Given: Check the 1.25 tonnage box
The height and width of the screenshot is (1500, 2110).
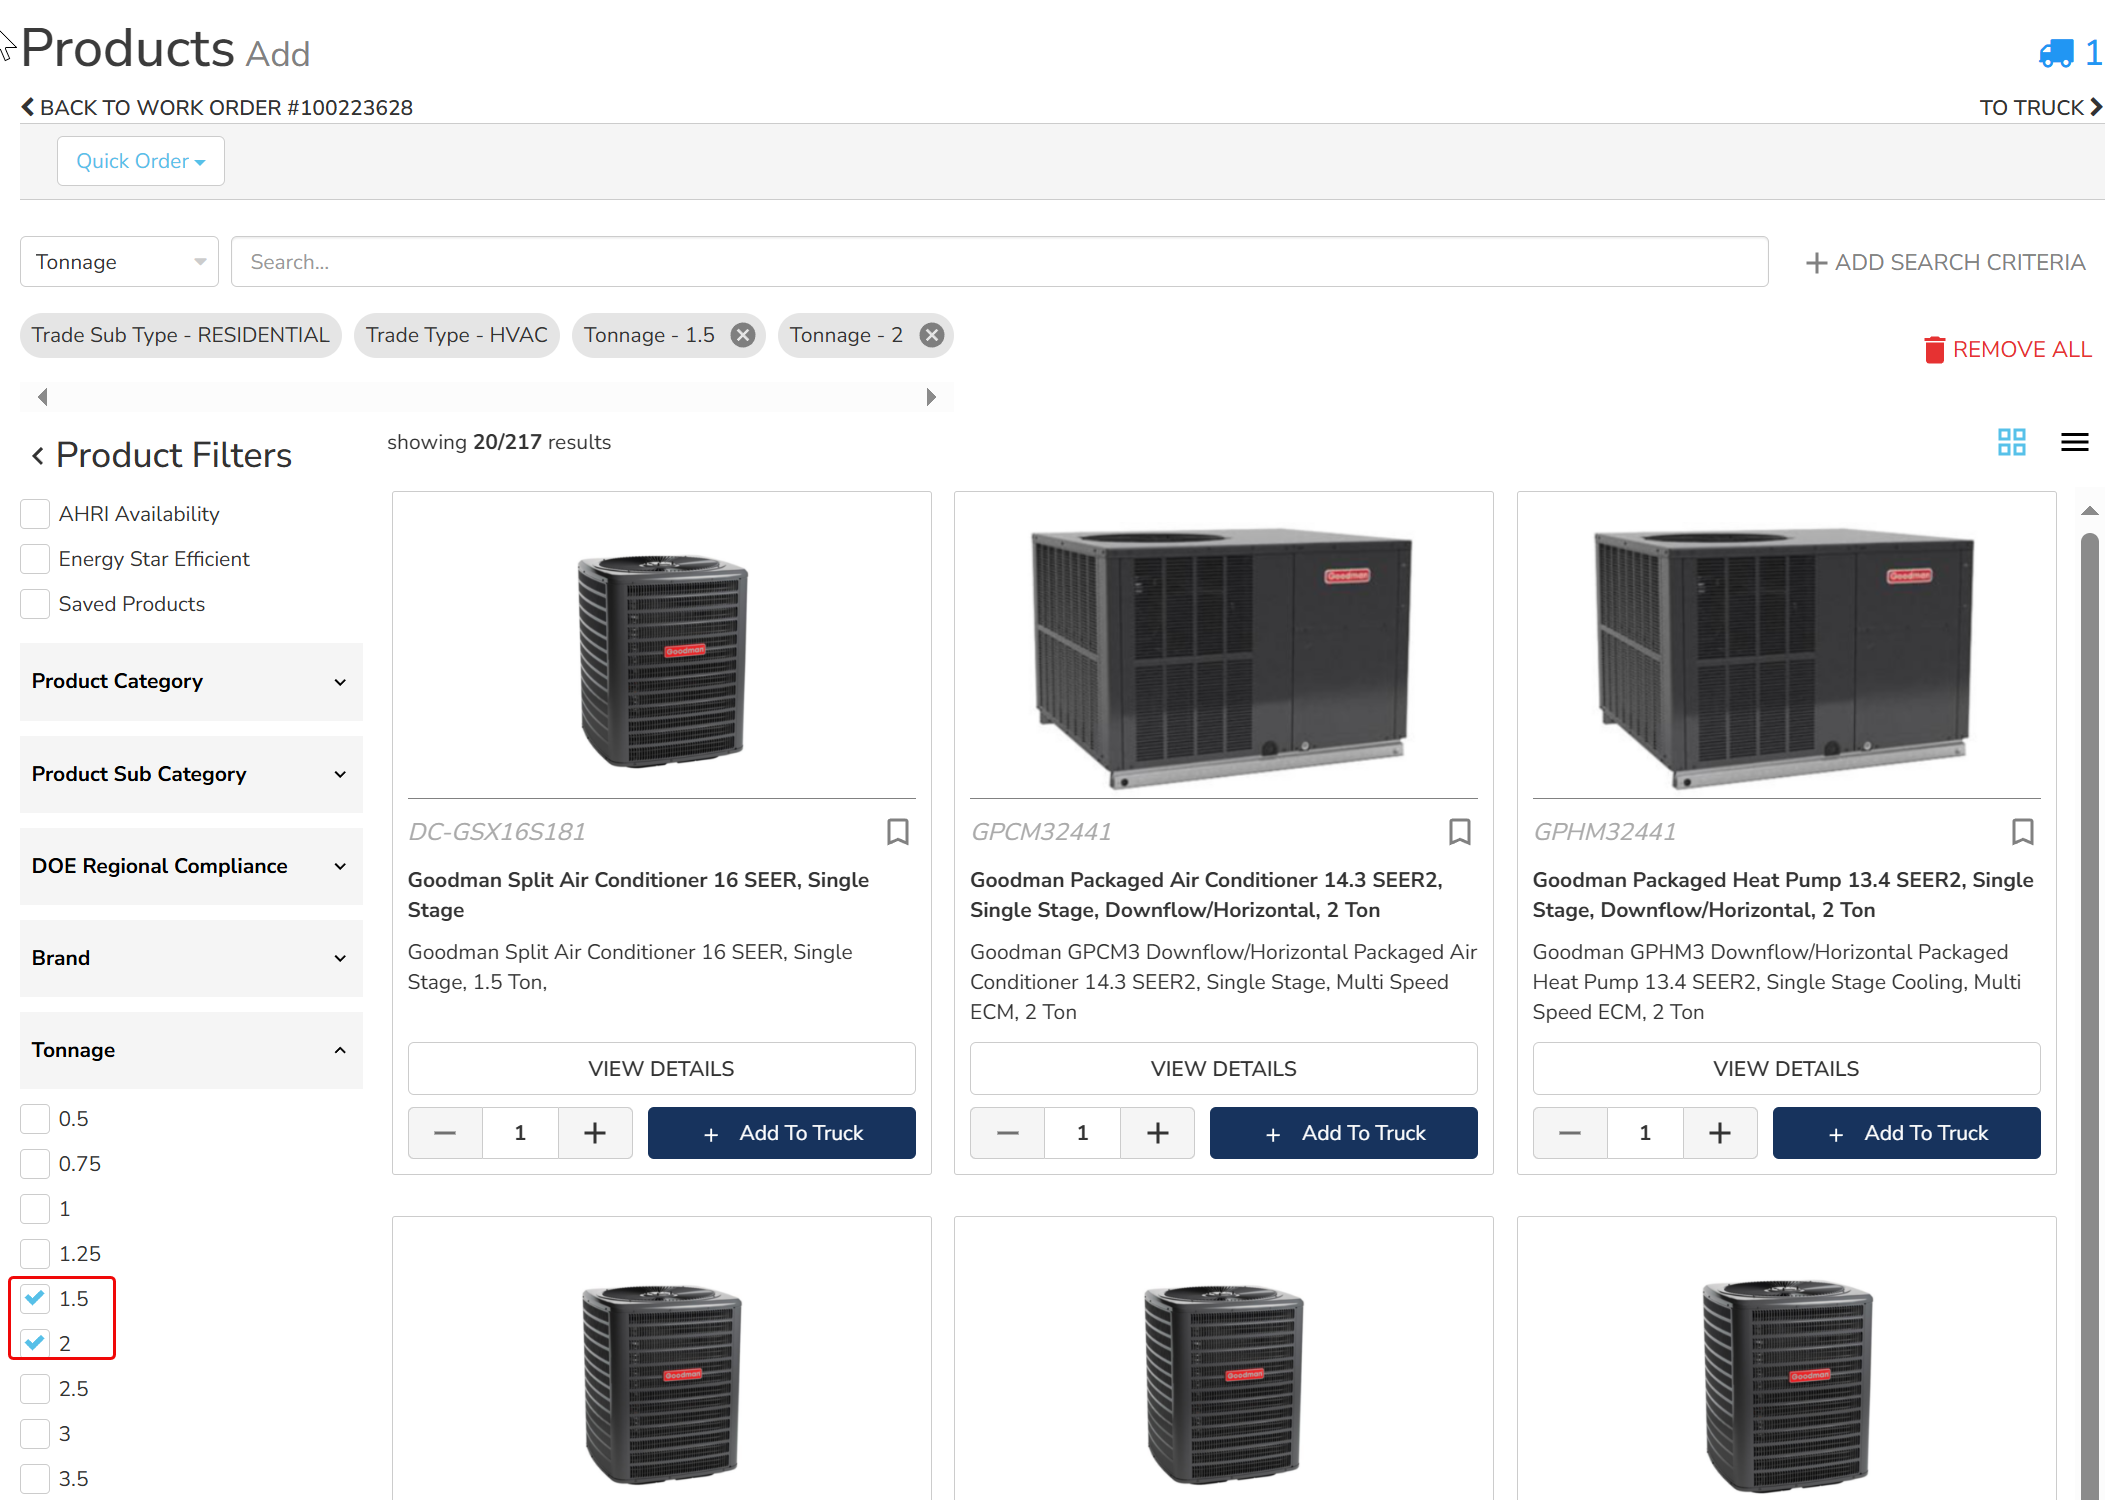Looking at the screenshot, I should click(35, 1254).
